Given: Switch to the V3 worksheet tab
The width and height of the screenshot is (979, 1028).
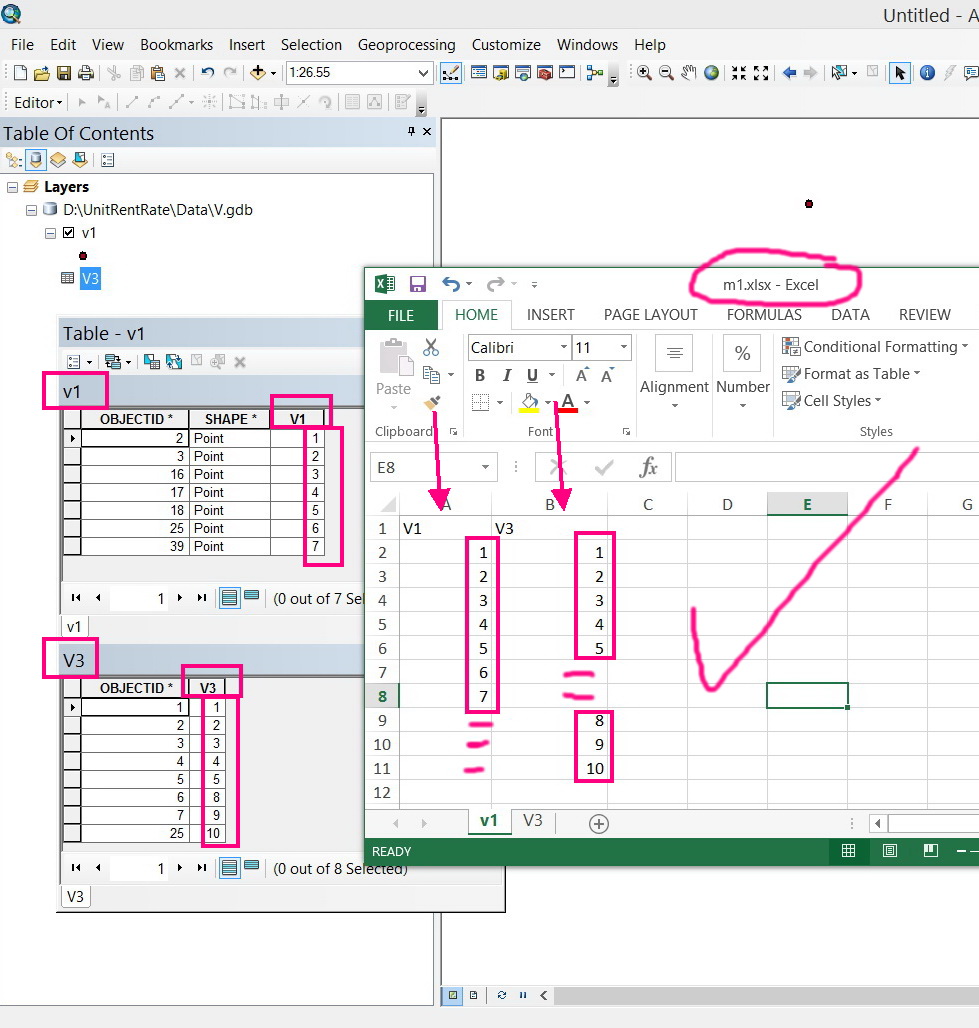Looking at the screenshot, I should [532, 820].
